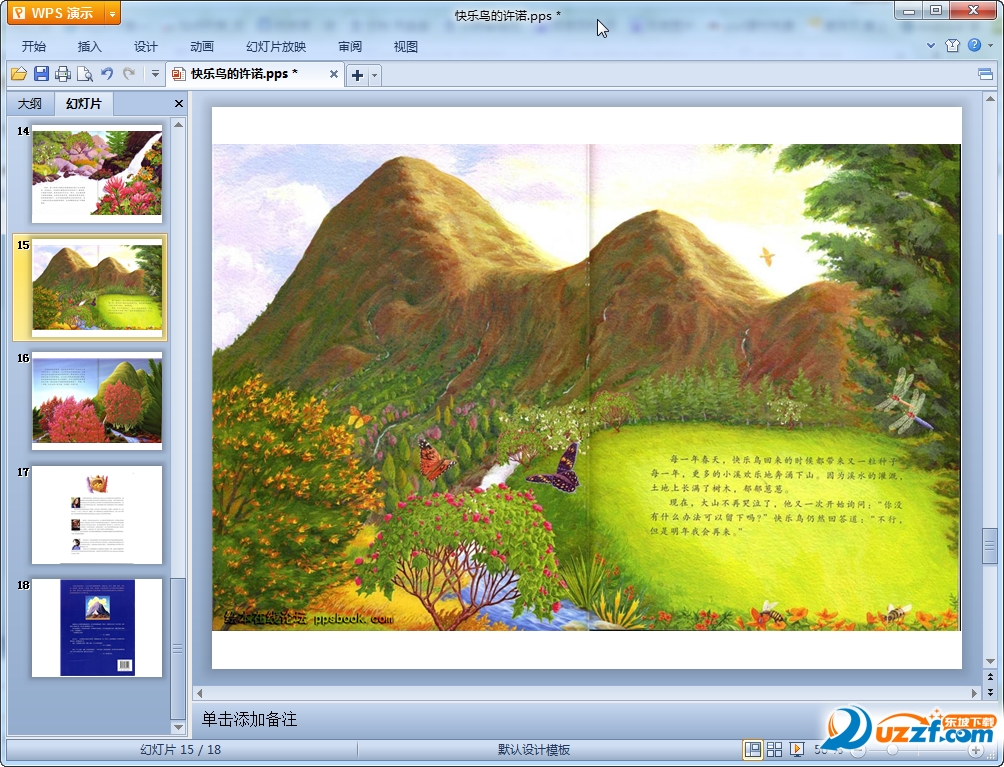This screenshot has height=767, width=1004.
Task: Switch to the 大纲 tab
Action: (30, 104)
